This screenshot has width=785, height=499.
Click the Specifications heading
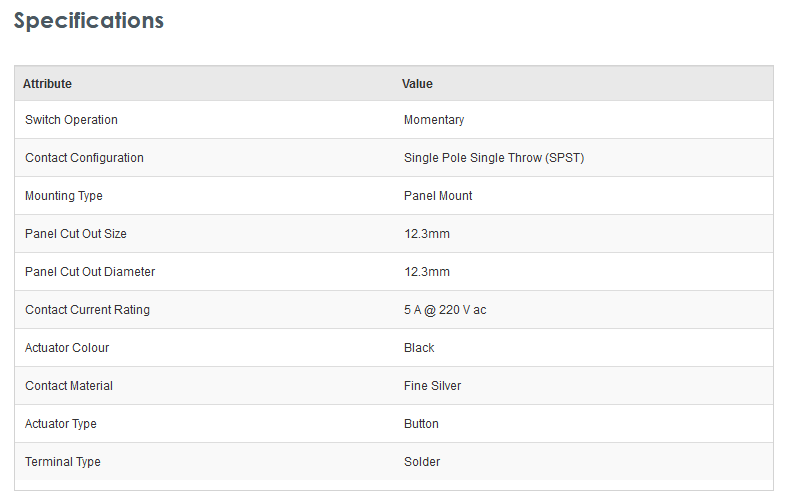pyautogui.click(x=89, y=21)
